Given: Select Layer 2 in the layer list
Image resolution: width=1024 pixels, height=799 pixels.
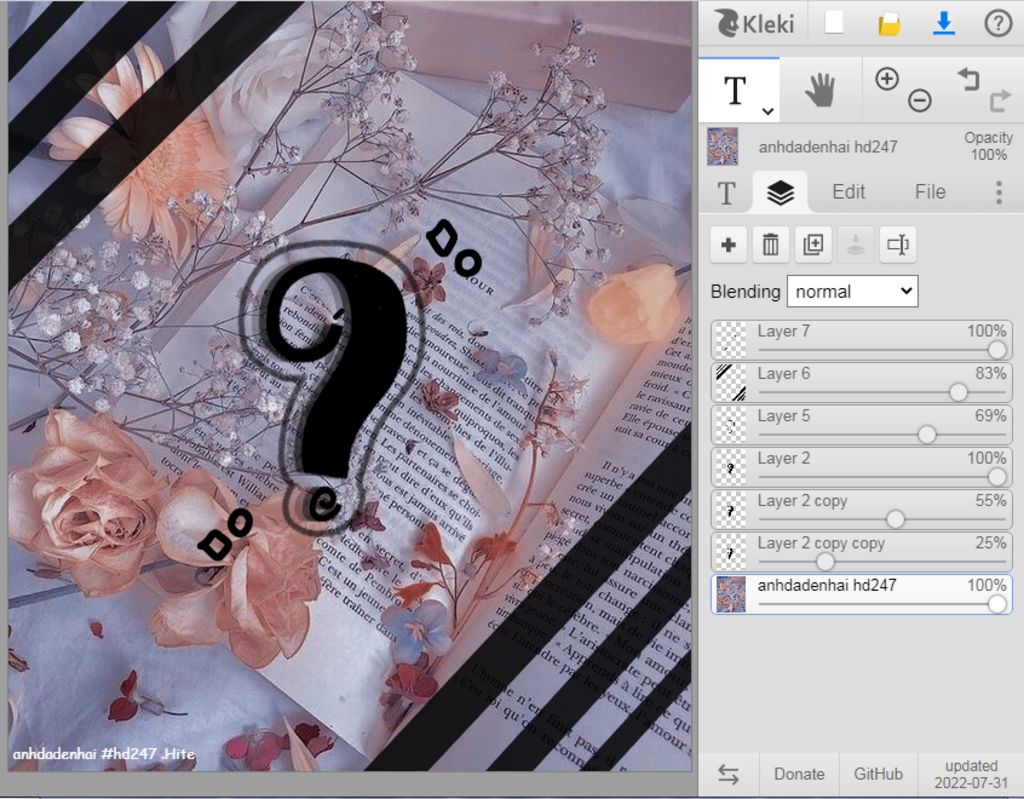Looking at the screenshot, I should coord(861,467).
